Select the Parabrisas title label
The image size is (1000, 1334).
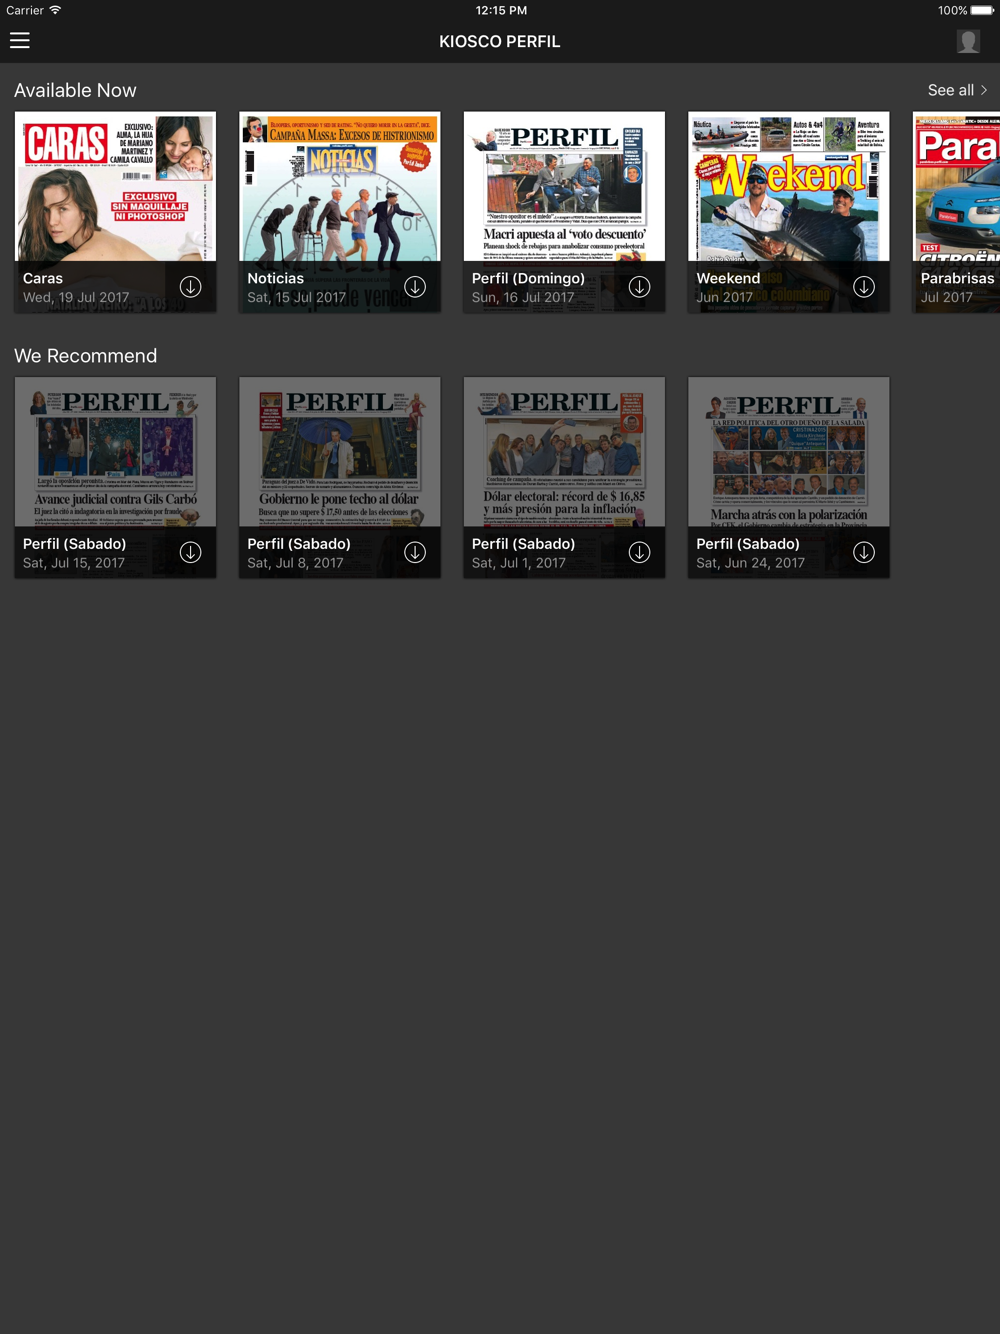click(x=957, y=278)
